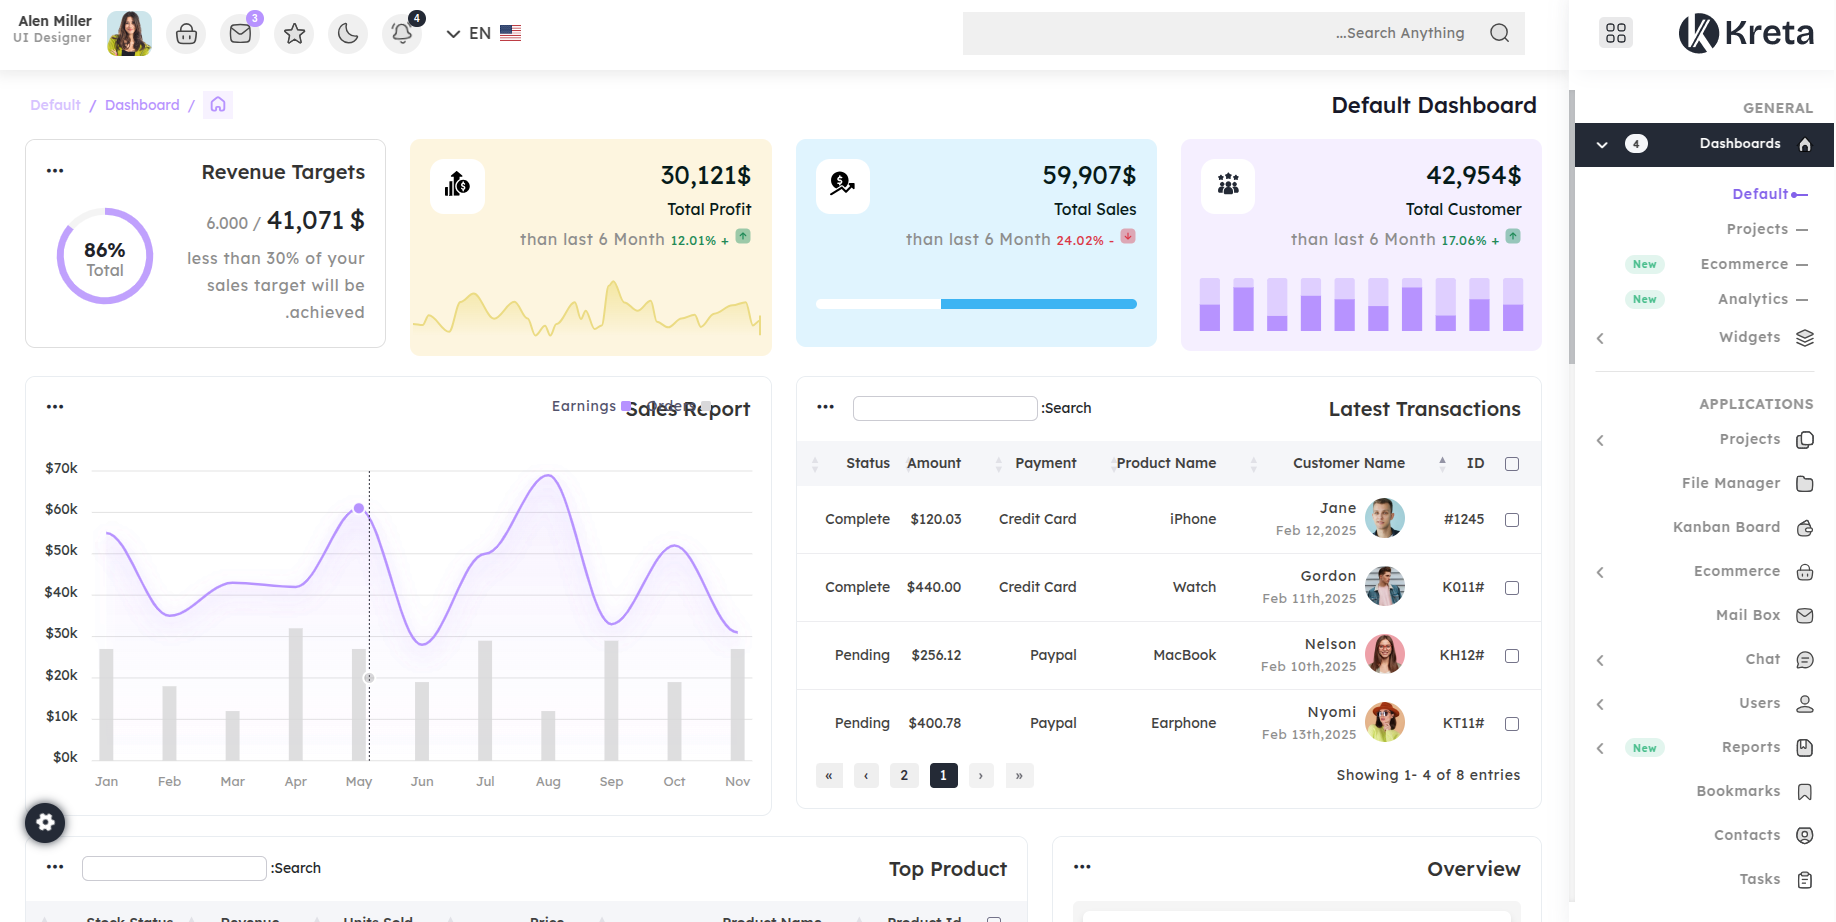The height and width of the screenshot is (922, 1836).
Task: Open the mail envelope notifications icon
Action: pos(240,34)
